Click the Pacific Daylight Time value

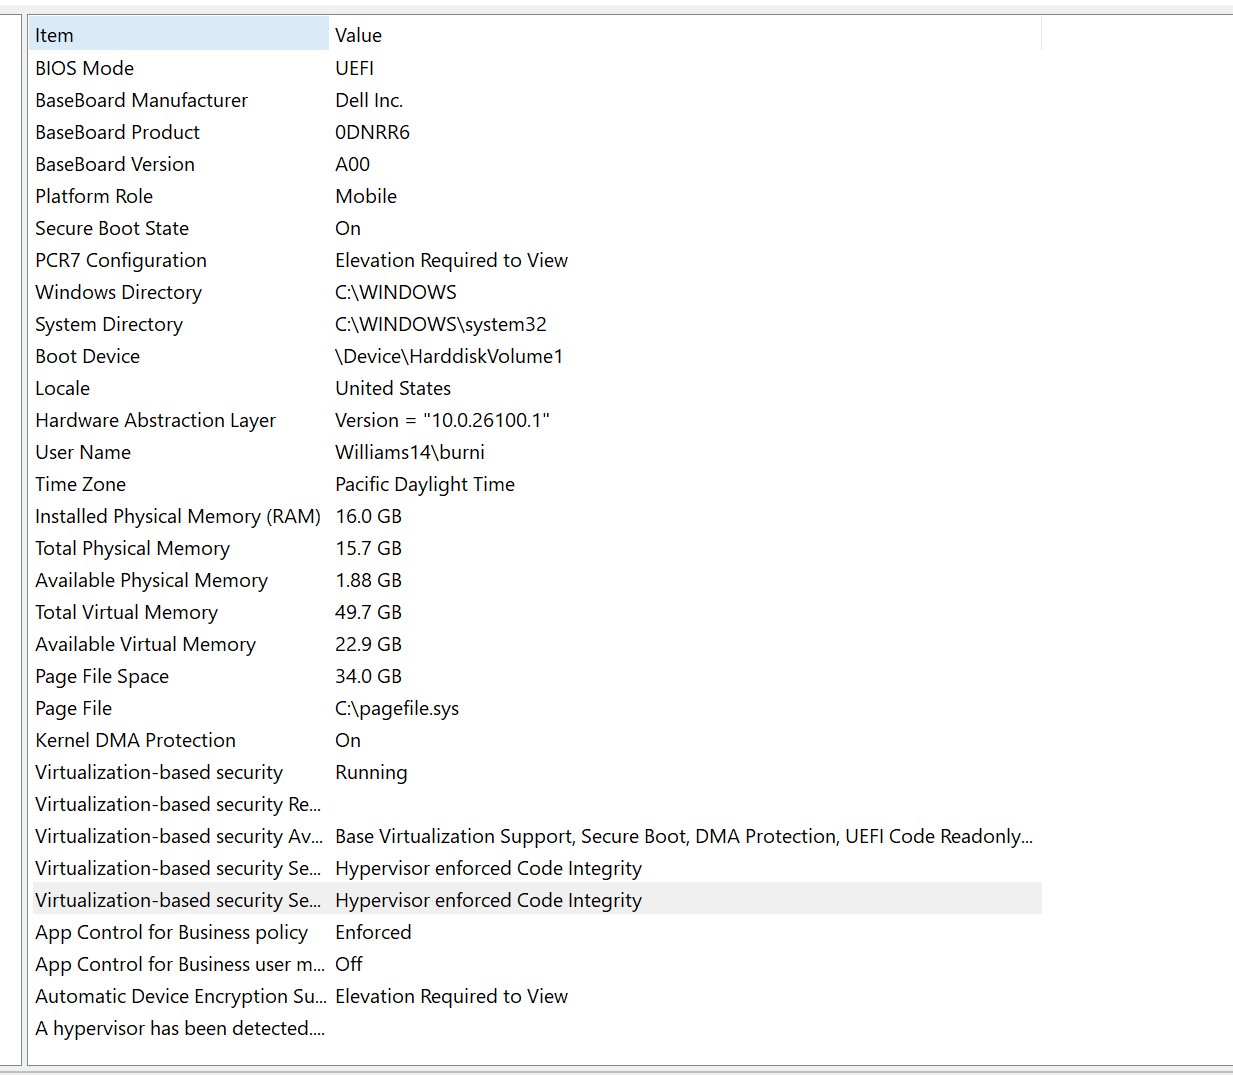(425, 484)
